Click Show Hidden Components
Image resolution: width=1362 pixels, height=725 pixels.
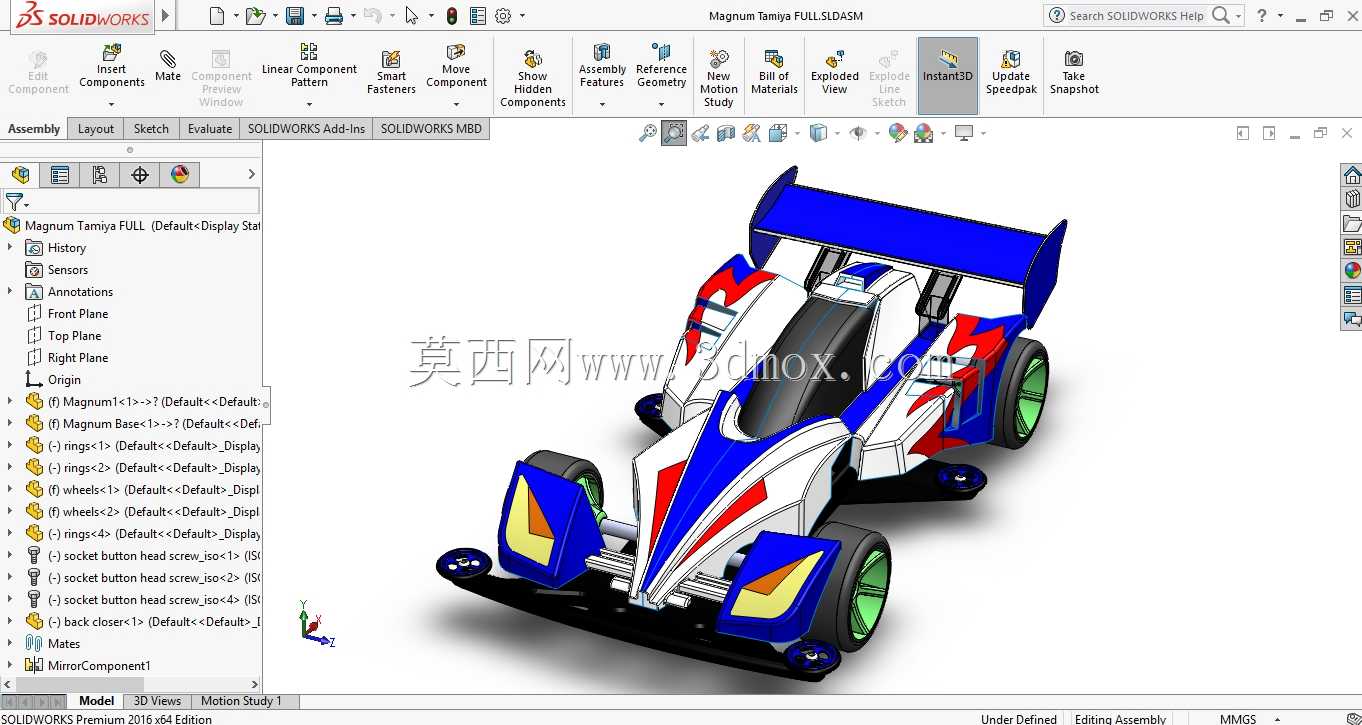(x=533, y=78)
